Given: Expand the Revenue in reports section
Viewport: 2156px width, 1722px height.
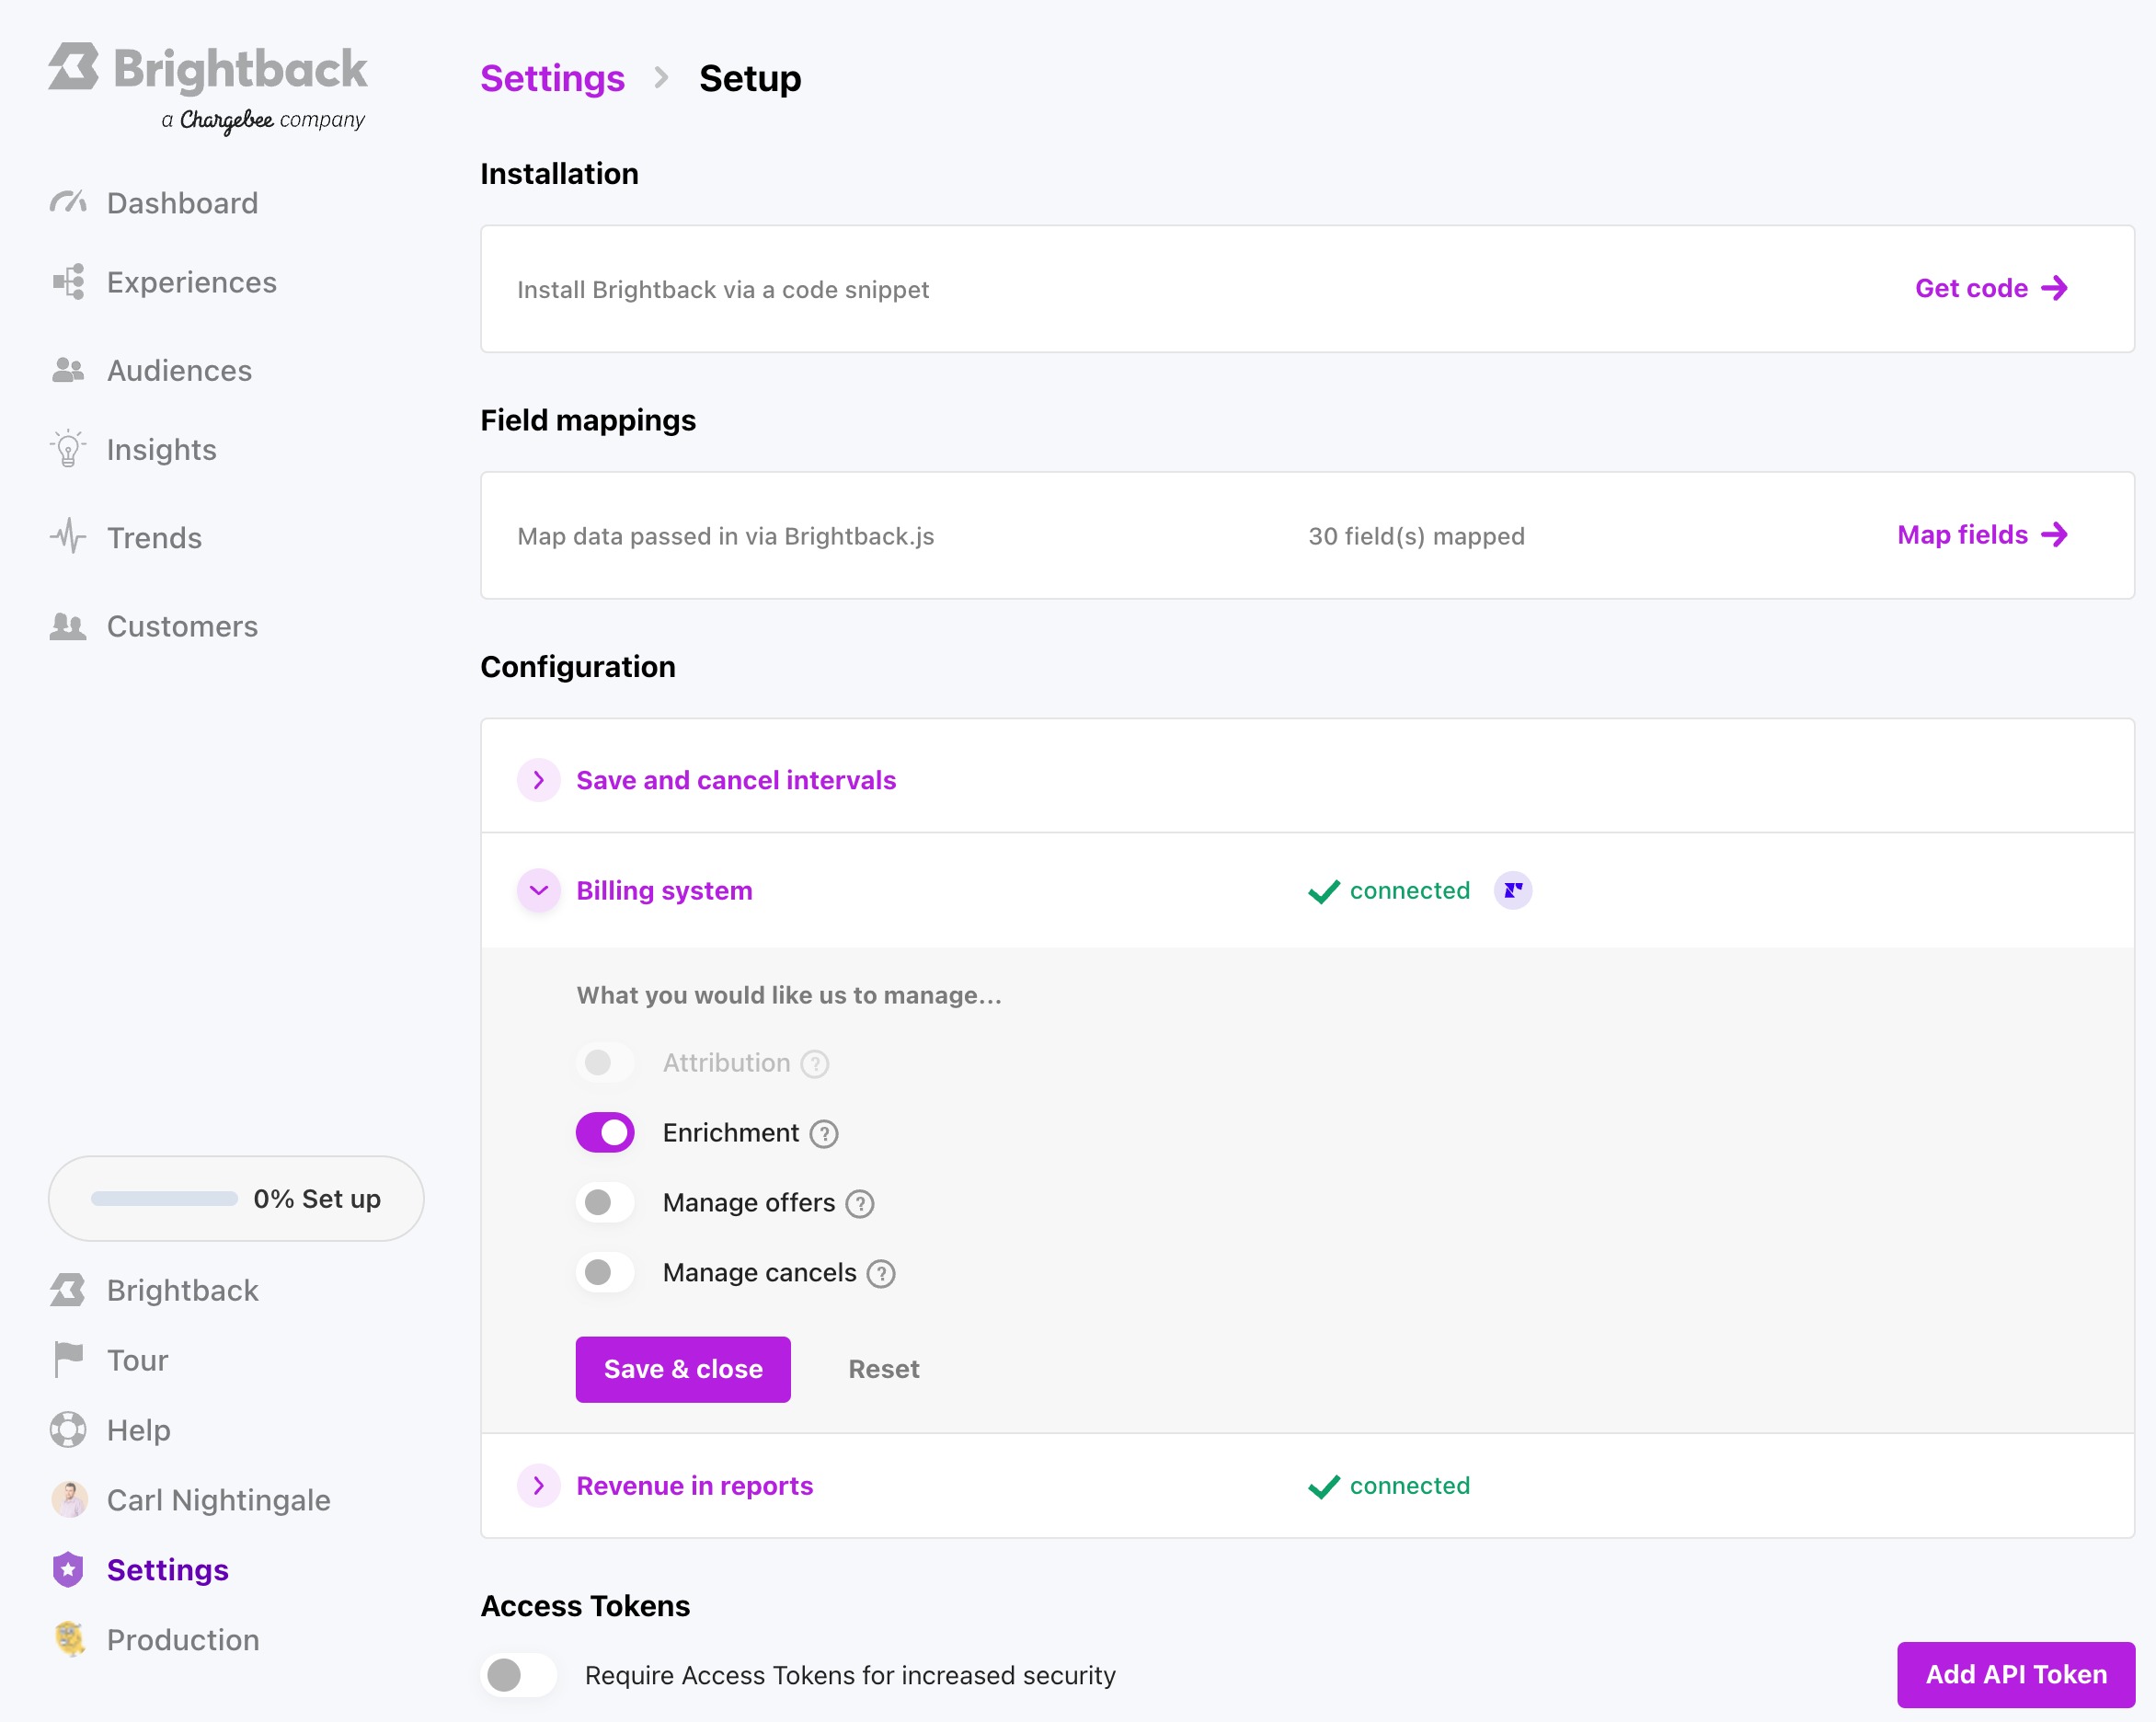Looking at the screenshot, I should pyautogui.click(x=539, y=1486).
